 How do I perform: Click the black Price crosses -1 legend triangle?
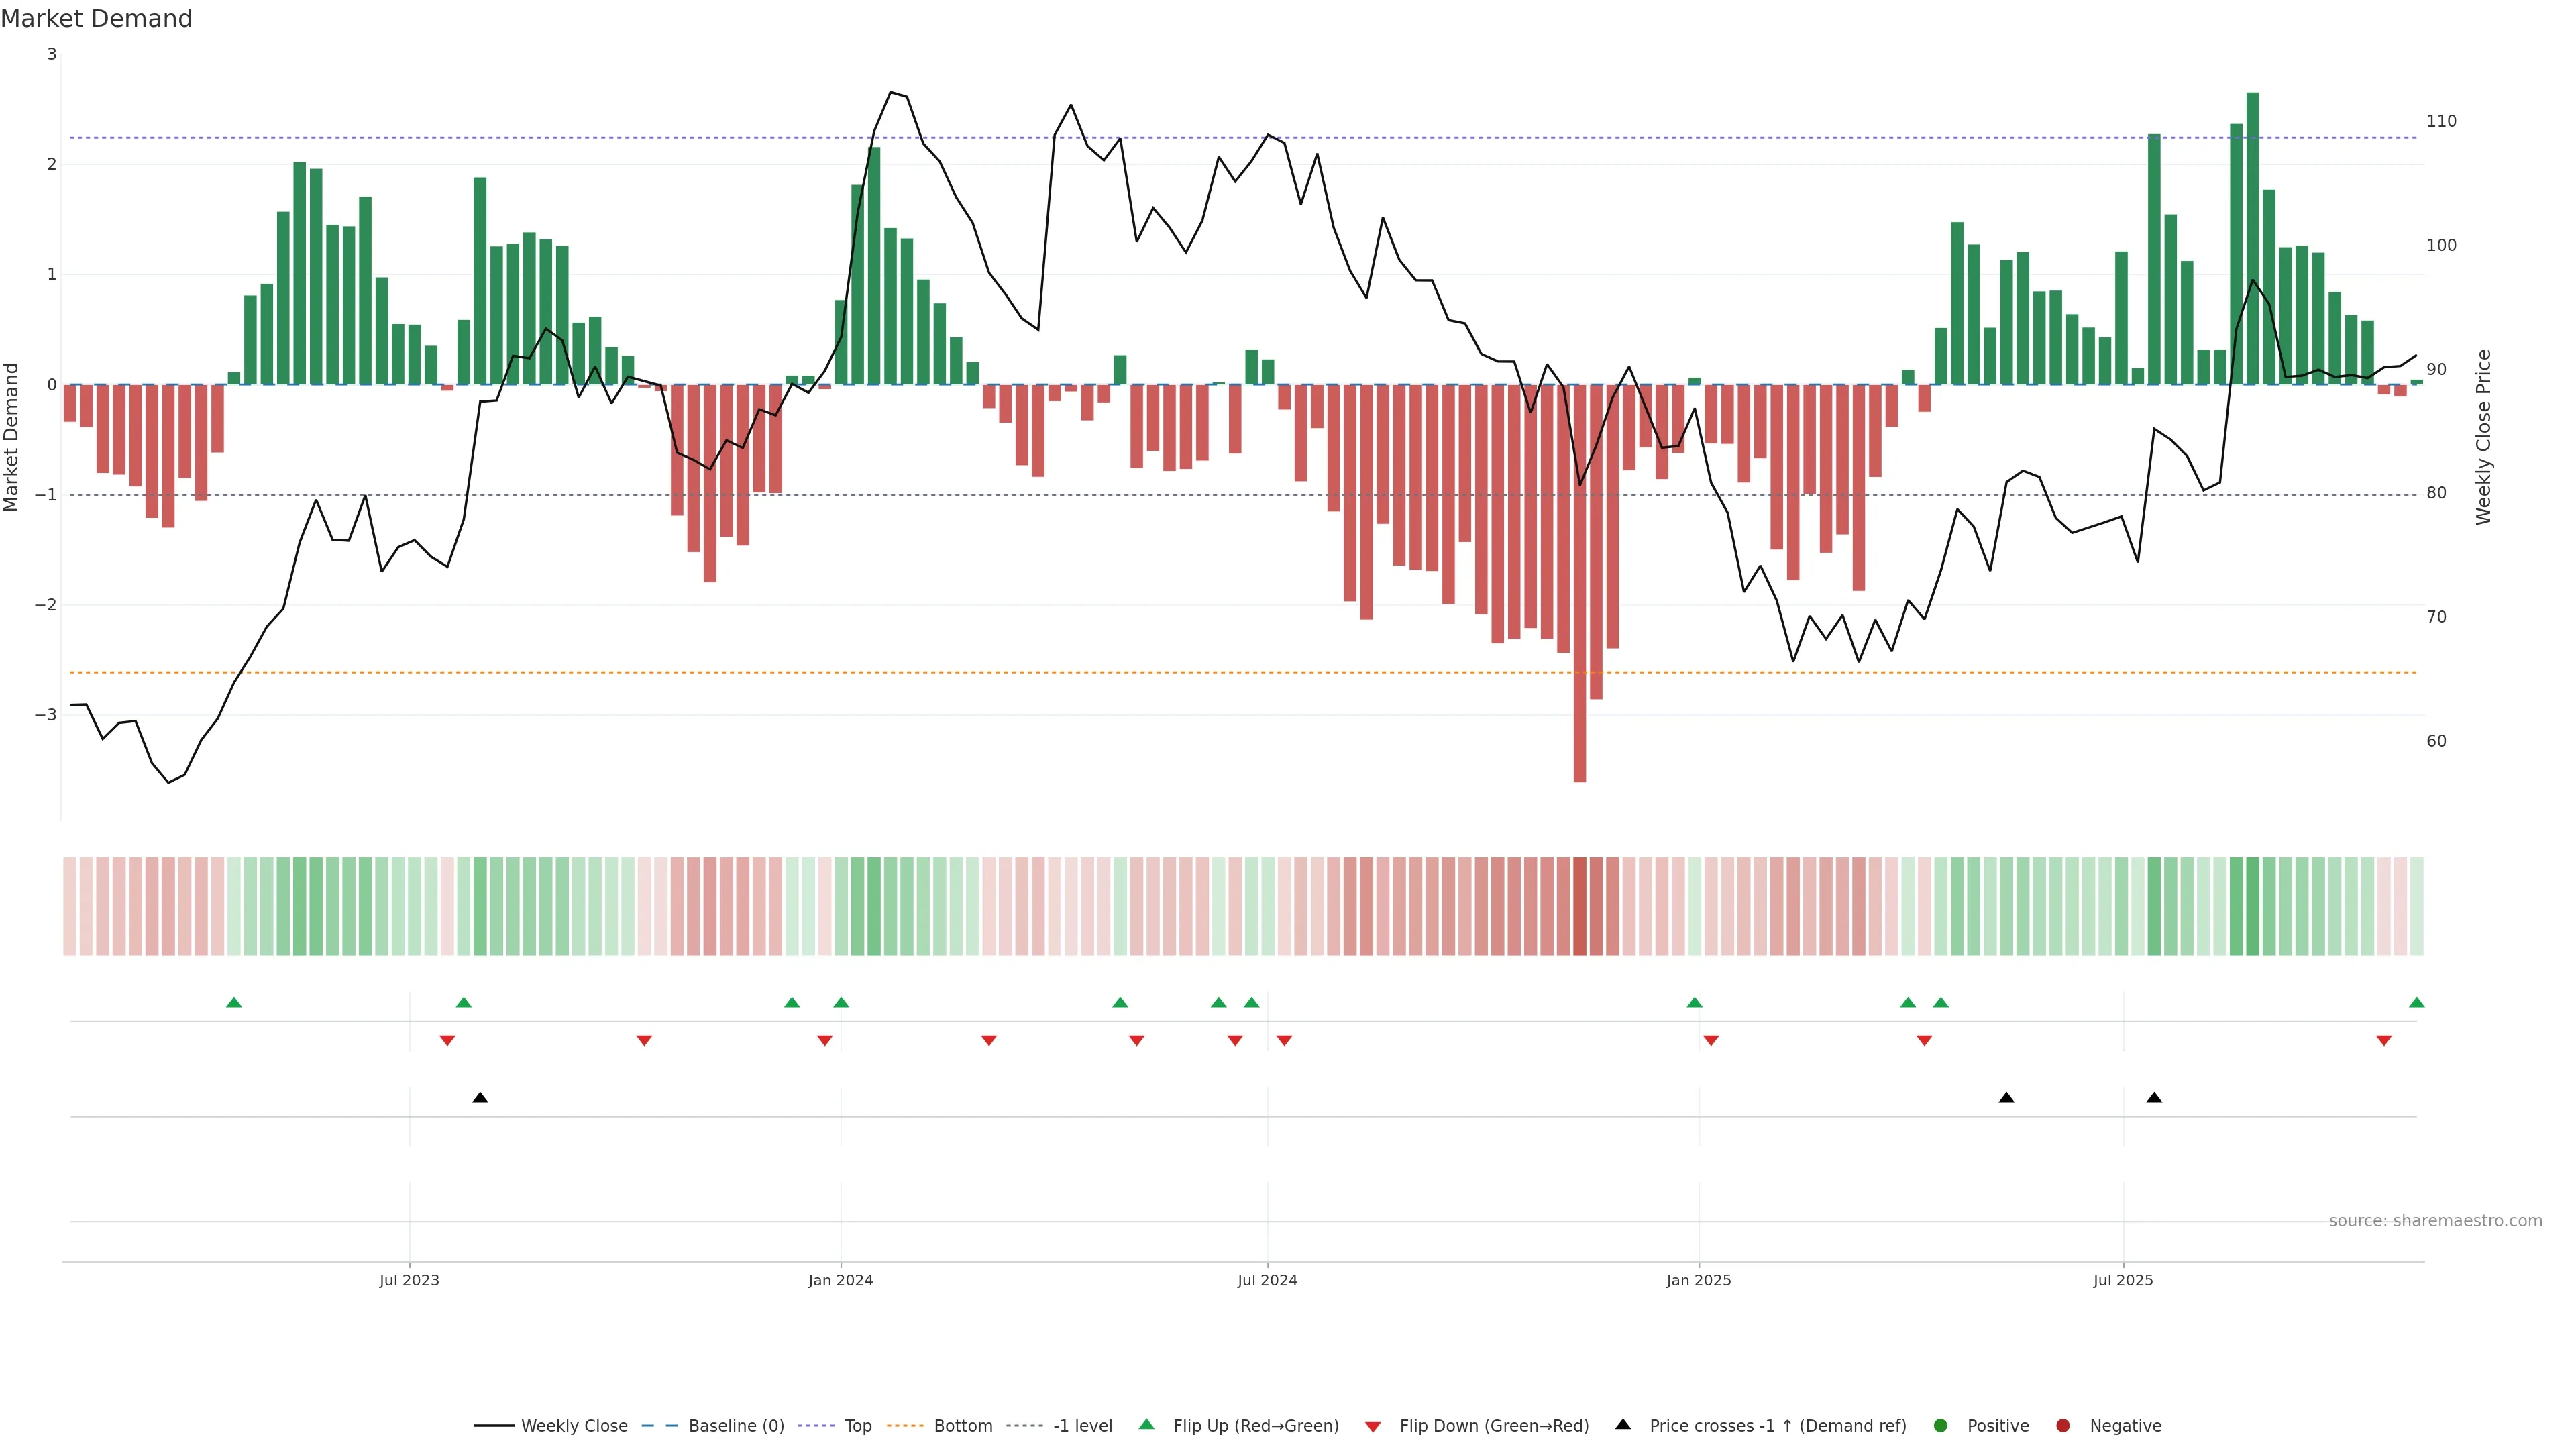[x=1623, y=1424]
